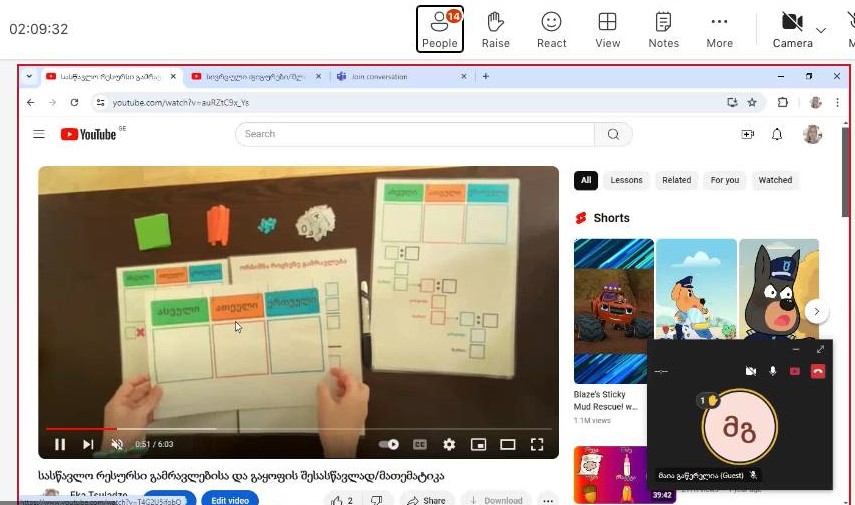Screen dimensions: 855x505
Task: Raise your hand in the meeting
Action: tap(495, 29)
